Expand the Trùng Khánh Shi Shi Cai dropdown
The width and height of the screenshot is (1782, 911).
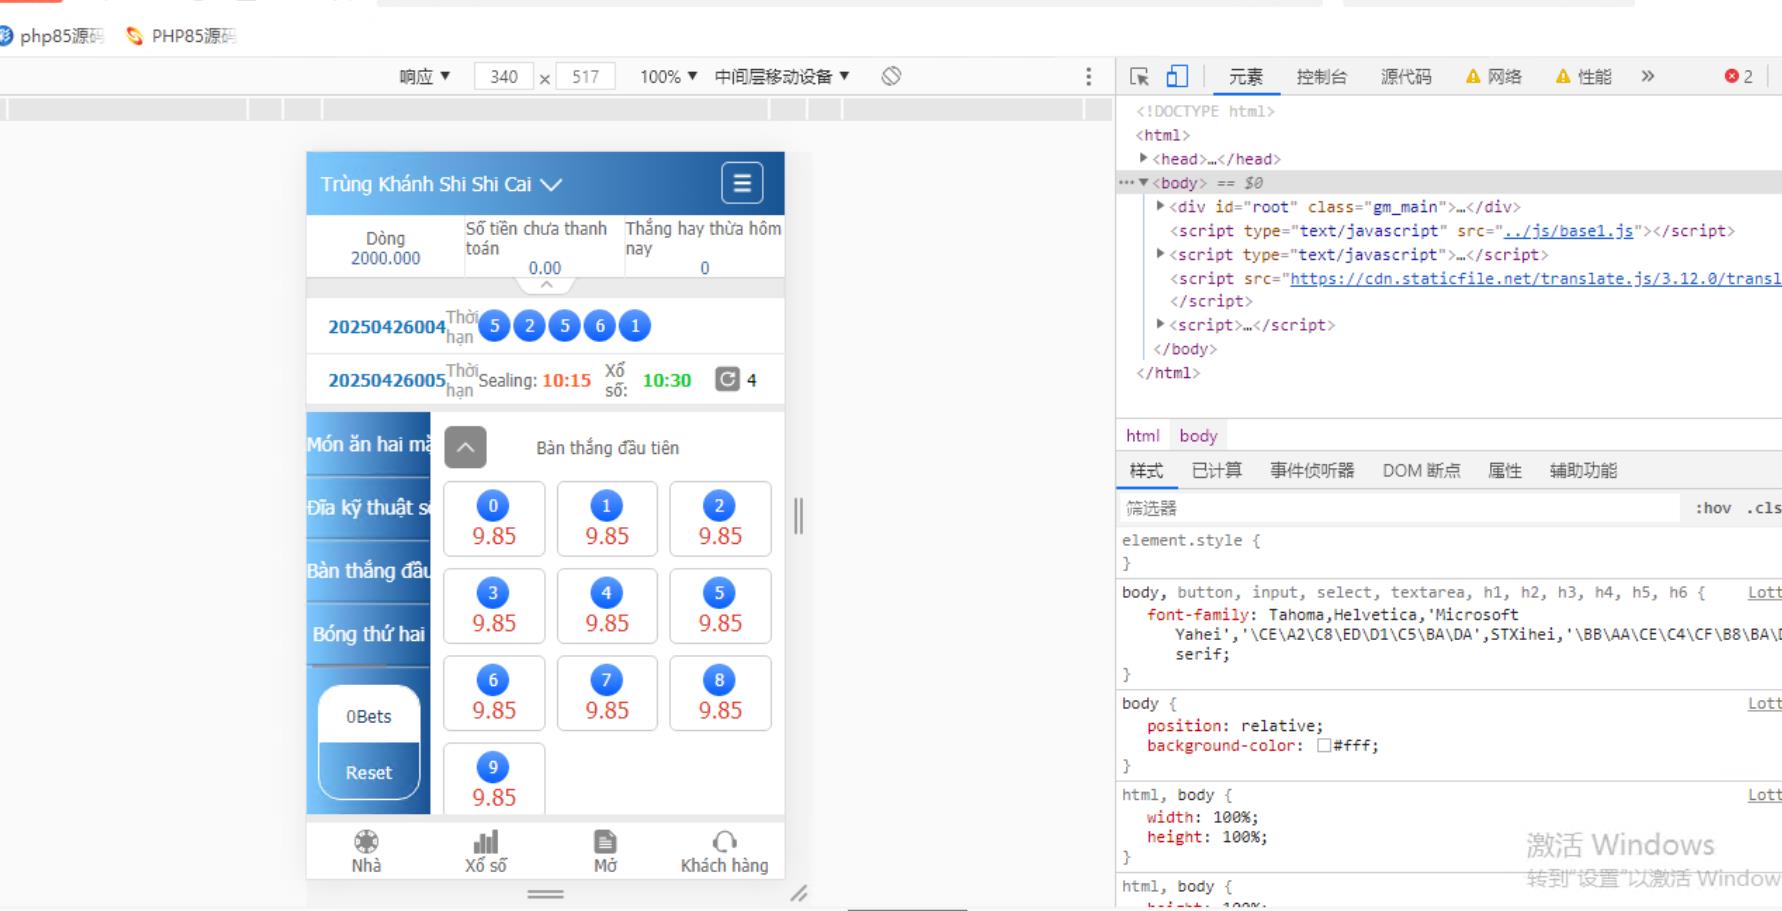551,184
